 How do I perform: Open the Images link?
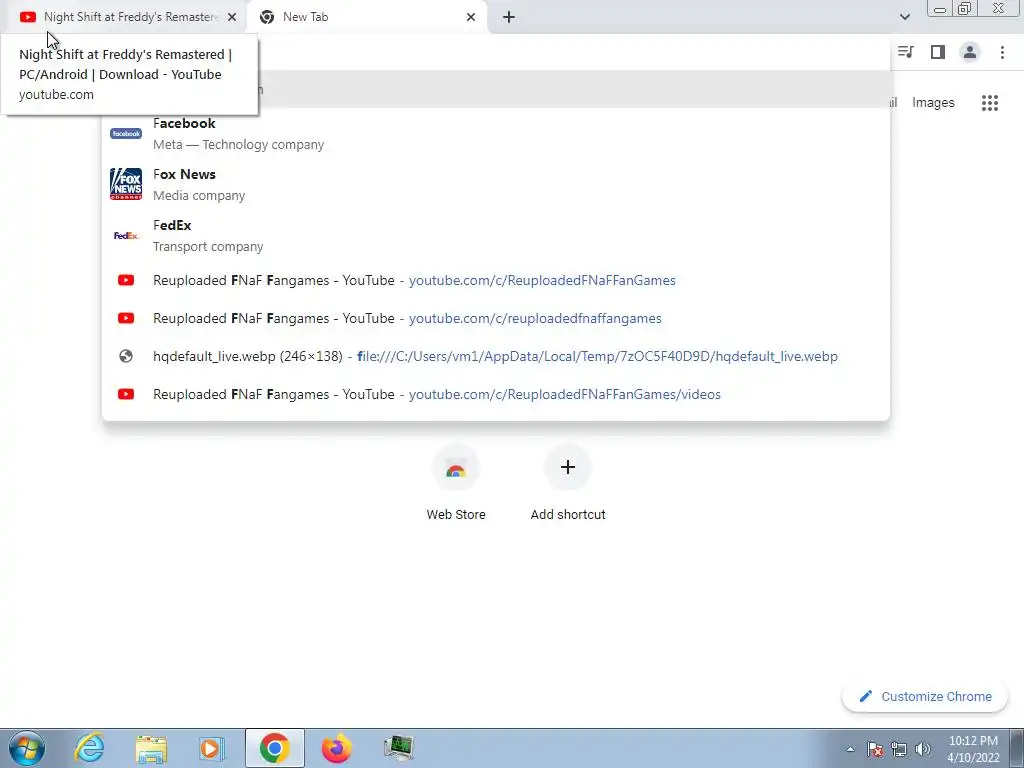[933, 103]
